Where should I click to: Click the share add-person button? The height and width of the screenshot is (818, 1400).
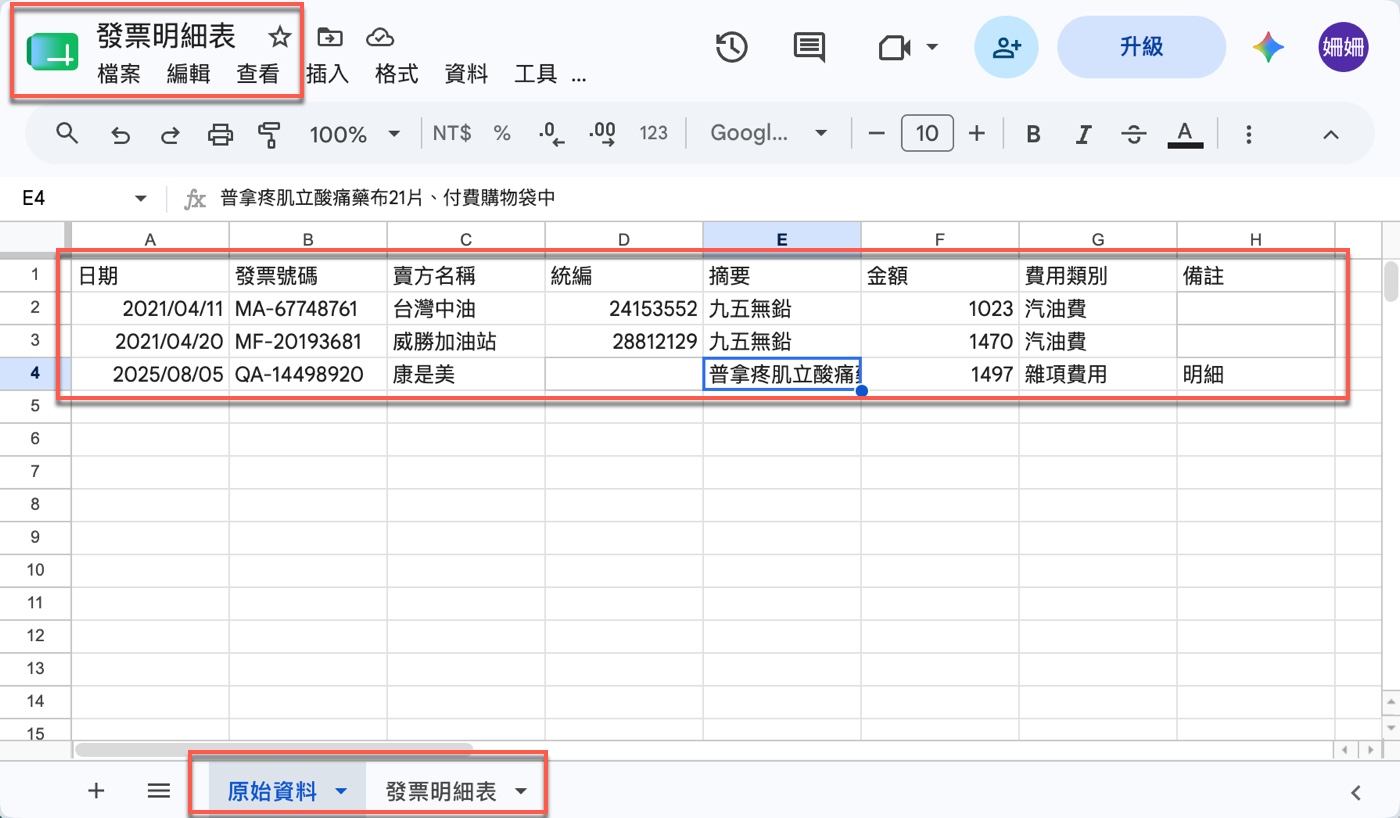pos(1007,47)
